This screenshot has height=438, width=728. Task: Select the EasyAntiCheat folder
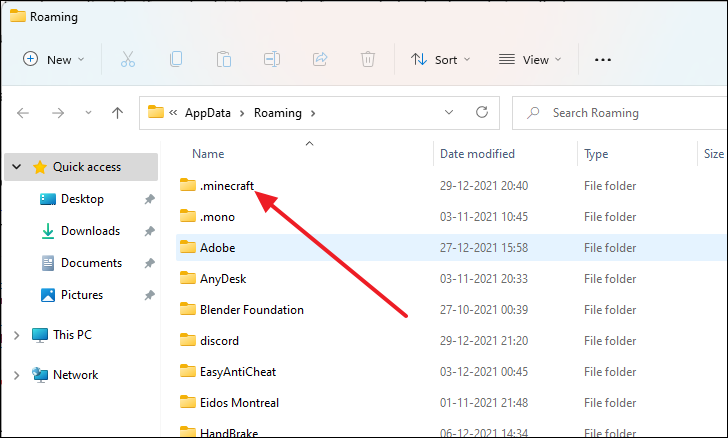238,372
